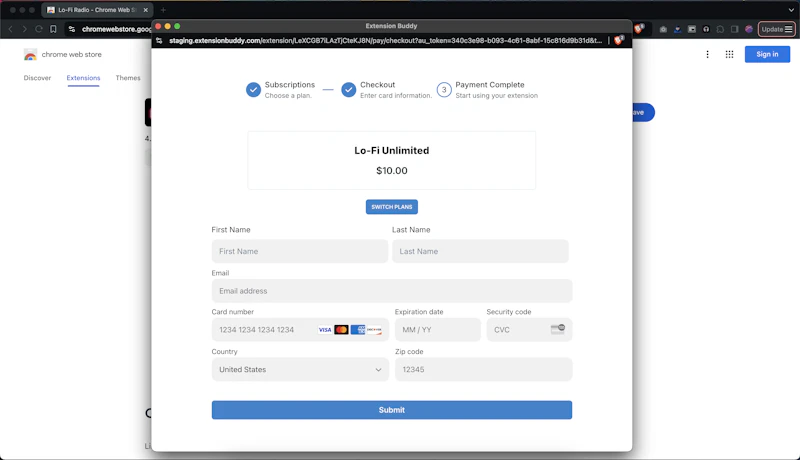Screen dimensions: 800x460
Task: Click the popup window URL address bar
Action: click(385, 40)
